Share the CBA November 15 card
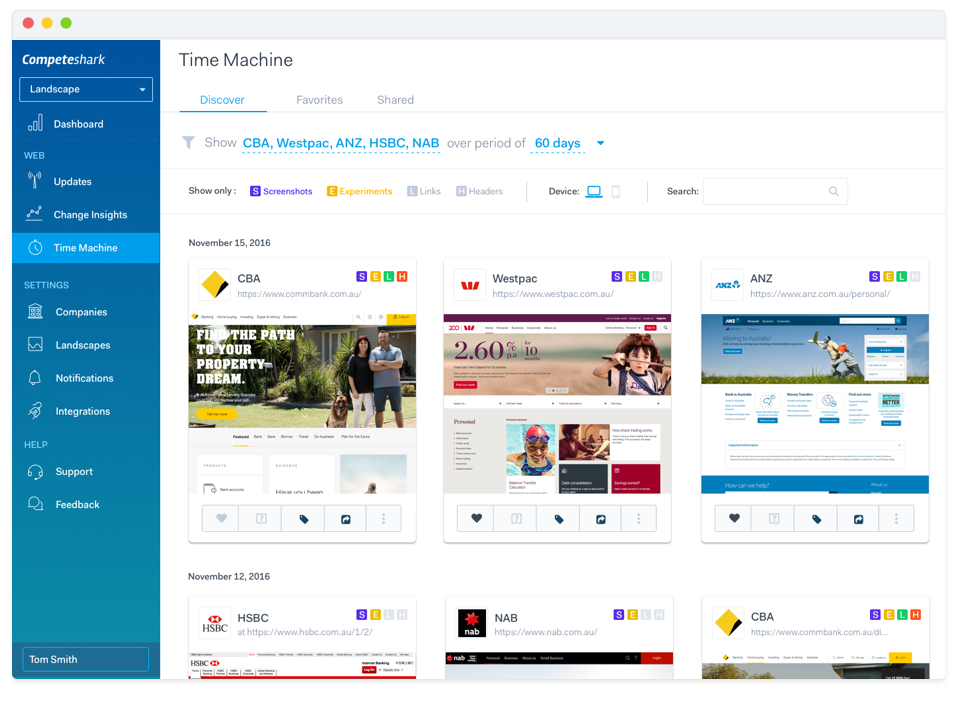The height and width of the screenshot is (705, 957). (345, 519)
